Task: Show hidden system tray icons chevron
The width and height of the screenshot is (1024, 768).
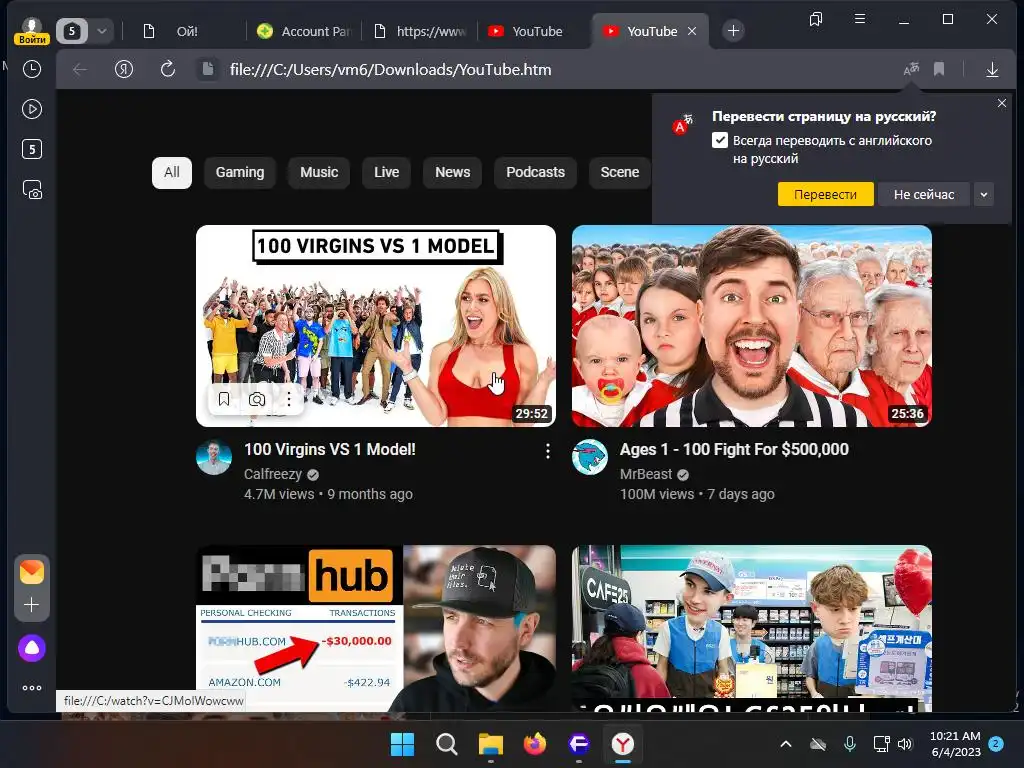Action: point(786,744)
